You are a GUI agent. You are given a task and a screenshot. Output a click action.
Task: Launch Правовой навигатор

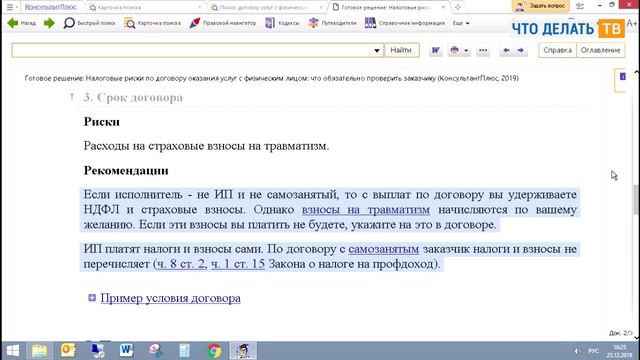[222, 23]
